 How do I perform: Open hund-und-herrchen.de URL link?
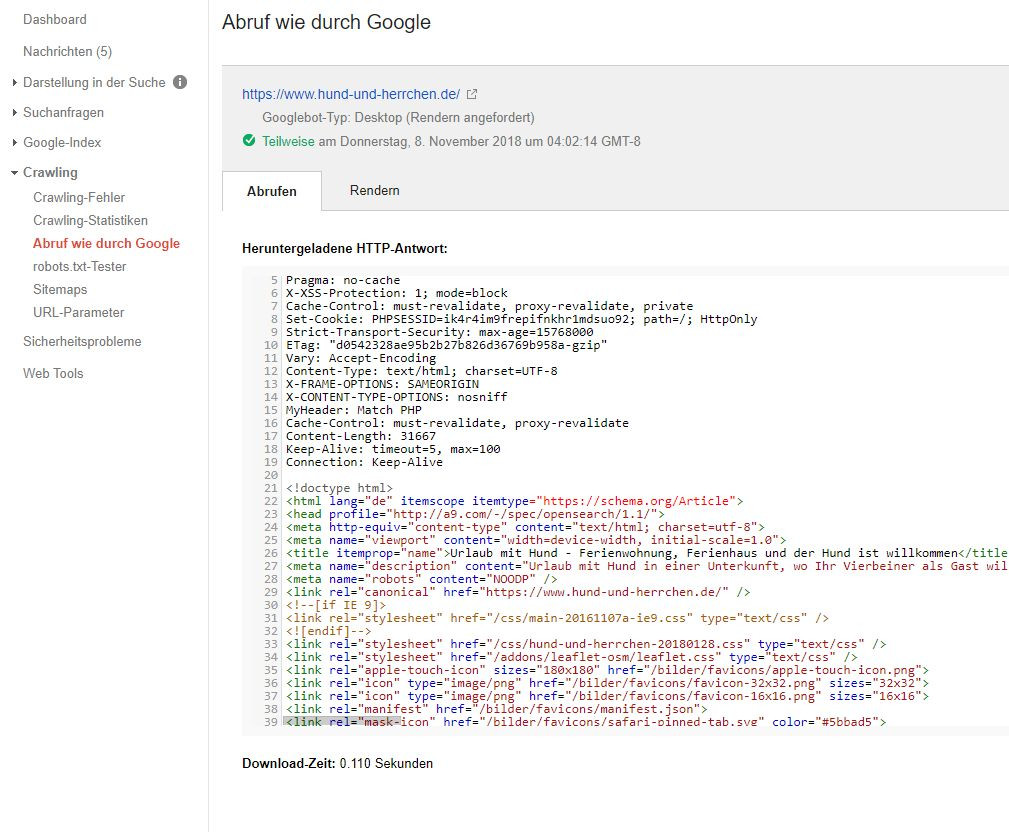coord(351,94)
